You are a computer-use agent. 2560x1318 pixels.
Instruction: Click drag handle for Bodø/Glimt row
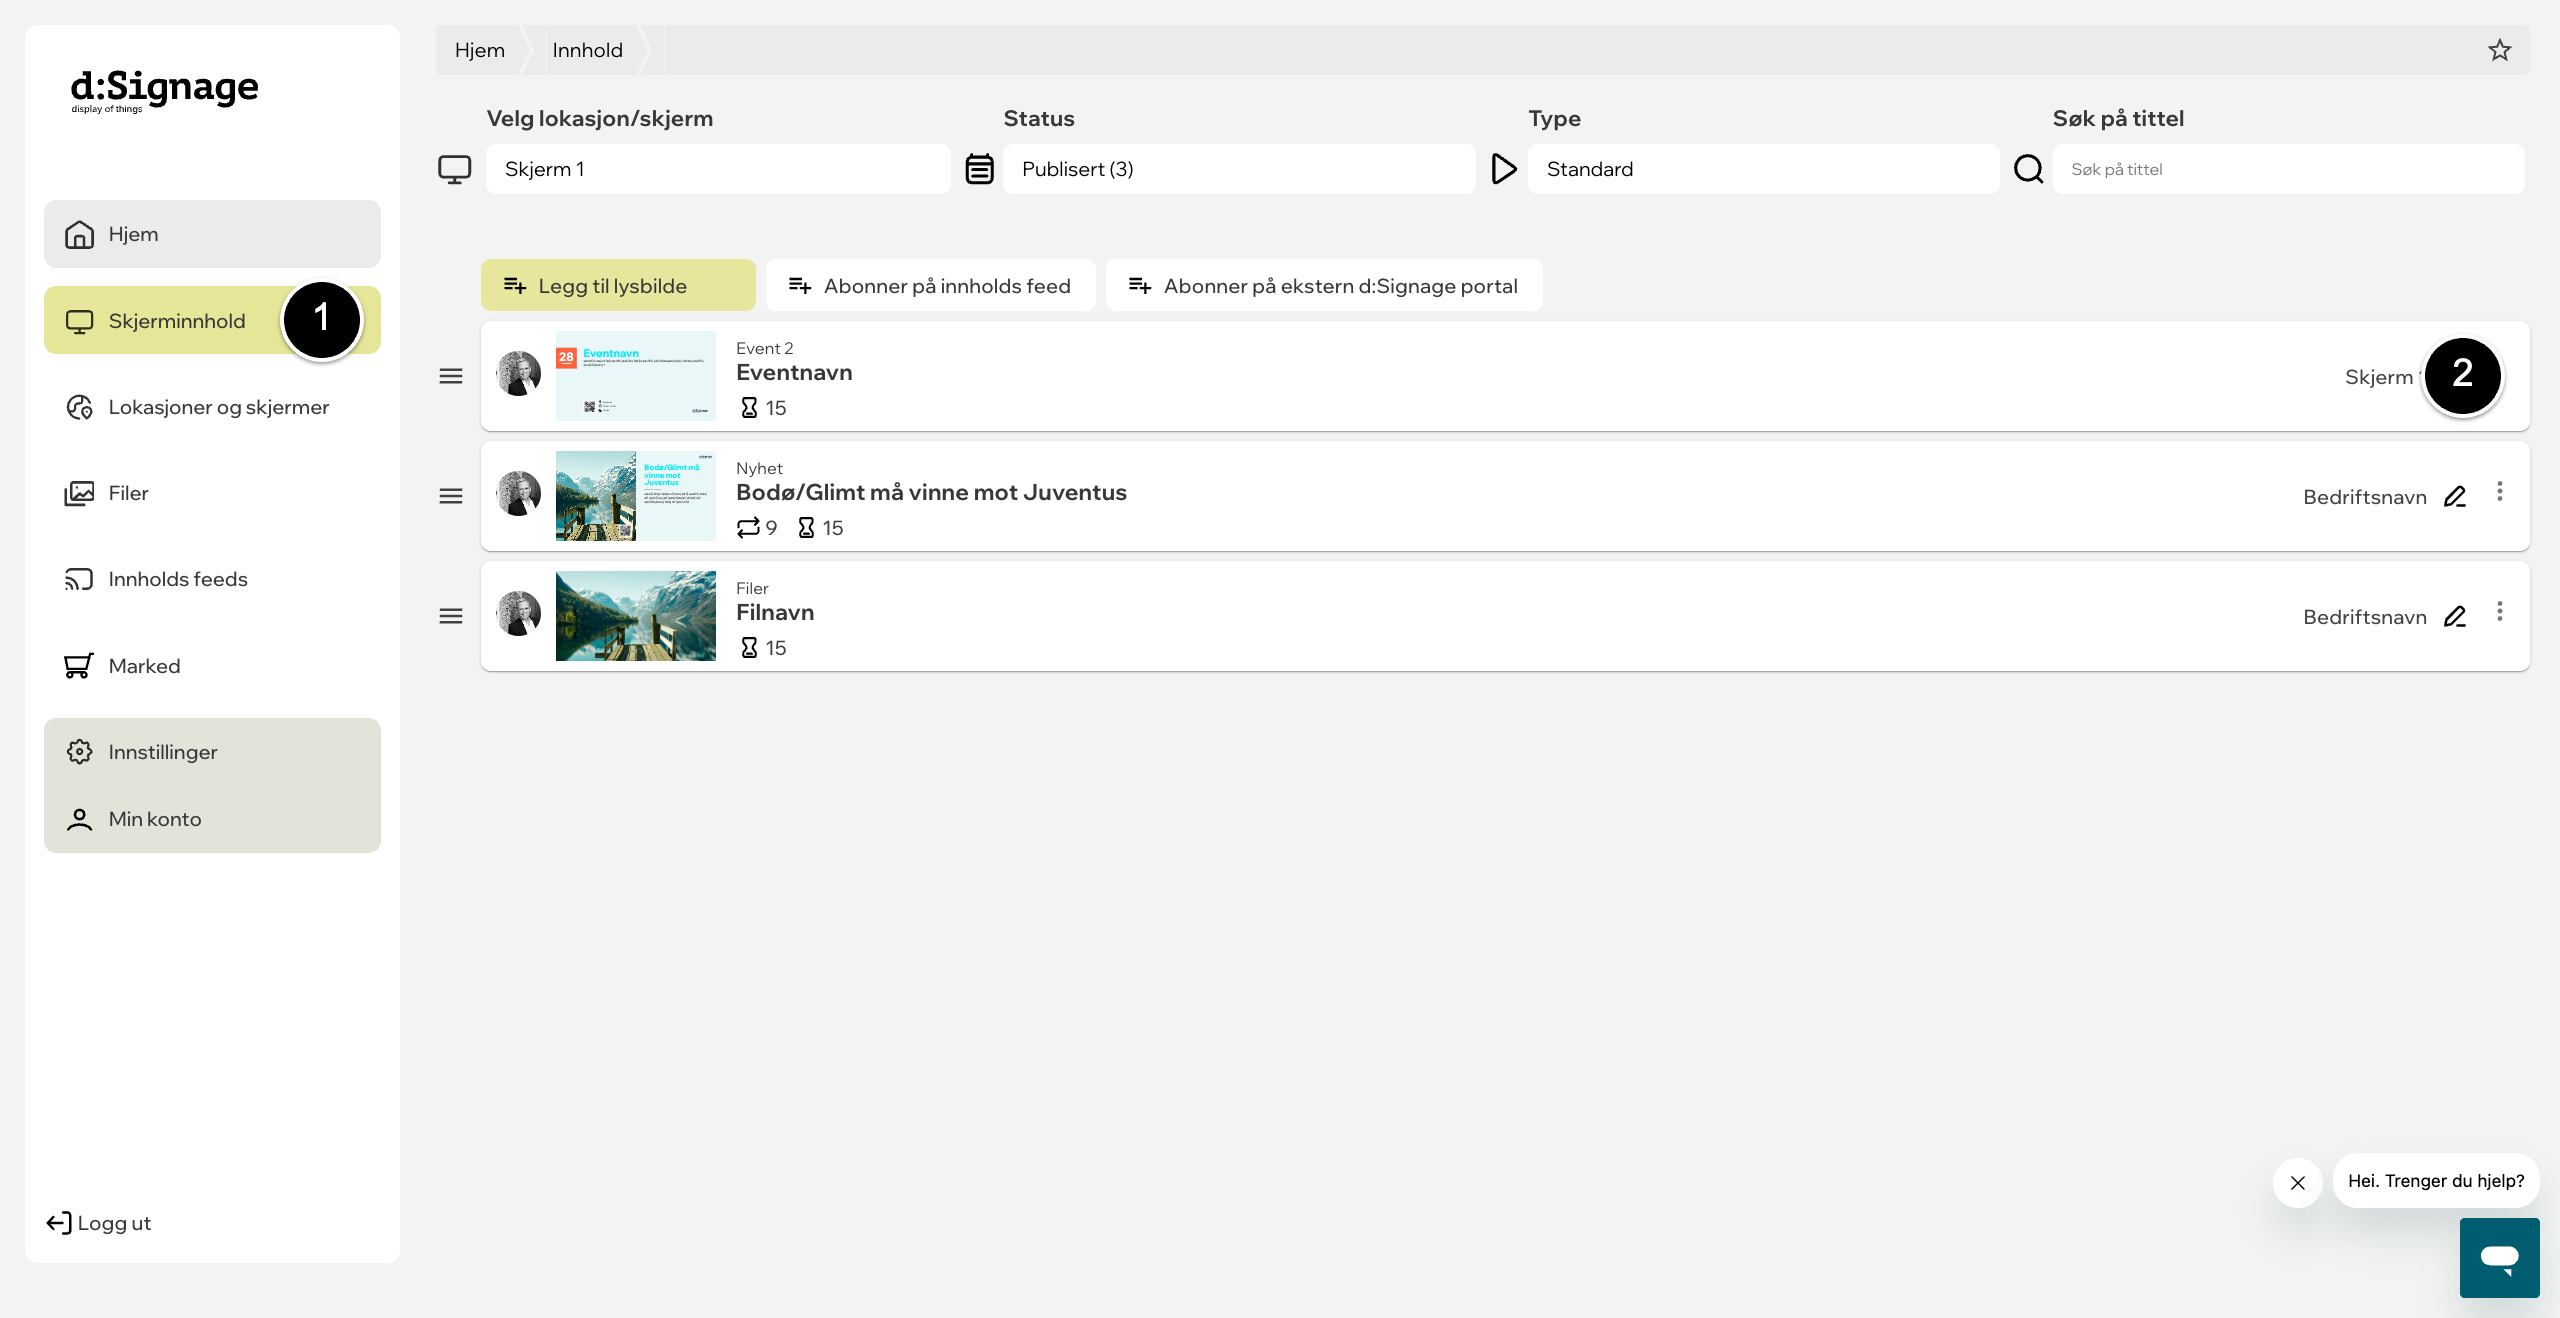point(451,496)
